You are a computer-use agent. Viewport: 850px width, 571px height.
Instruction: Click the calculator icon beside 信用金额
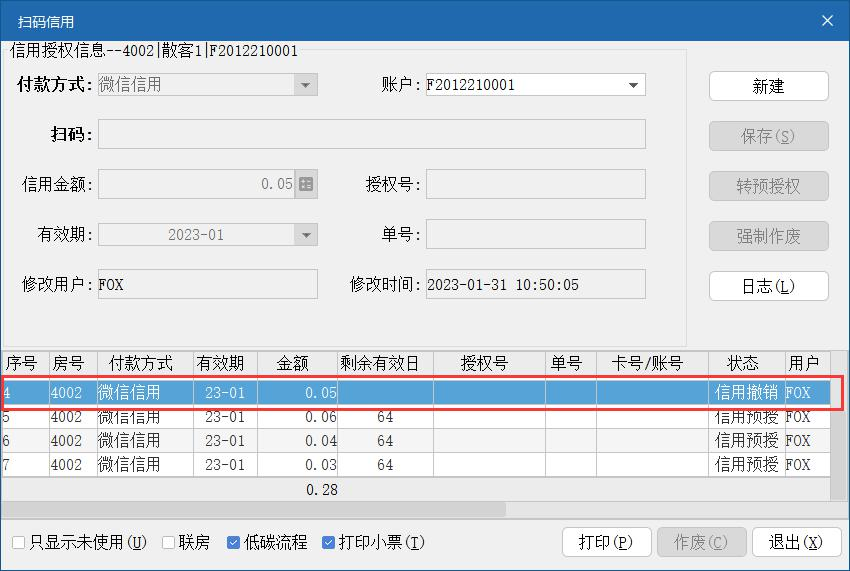306,184
